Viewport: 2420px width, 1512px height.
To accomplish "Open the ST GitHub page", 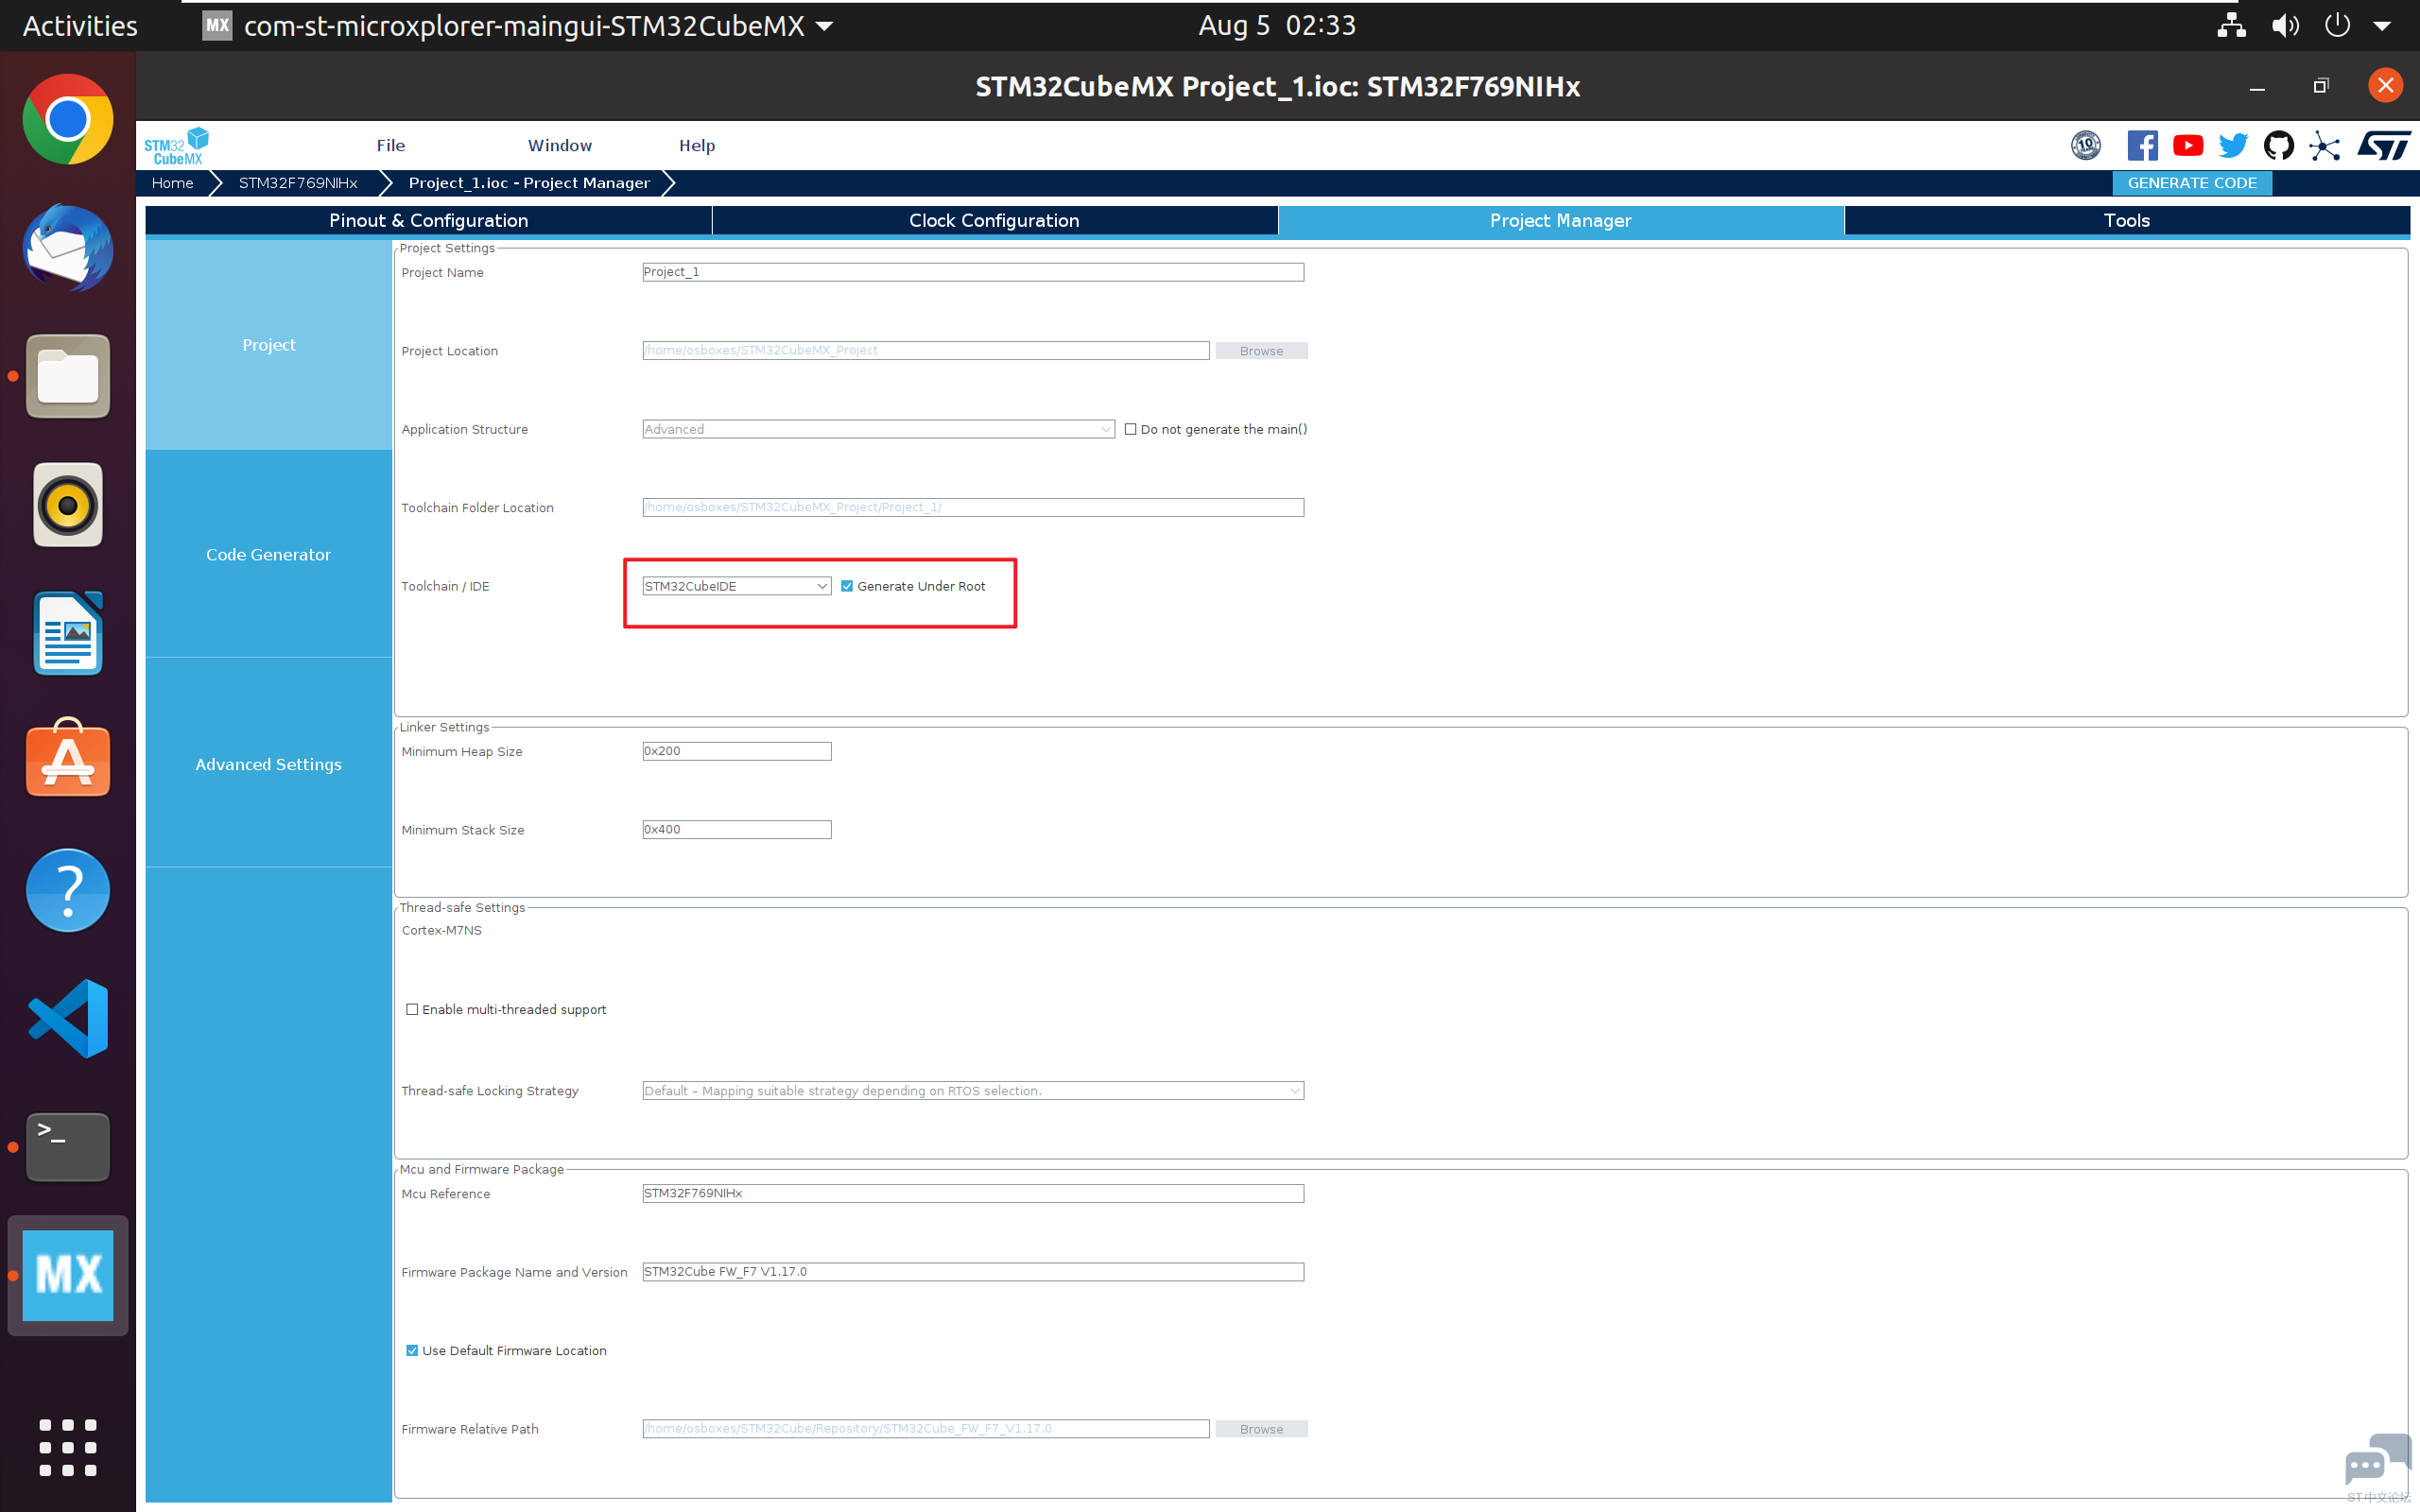I will [2279, 146].
